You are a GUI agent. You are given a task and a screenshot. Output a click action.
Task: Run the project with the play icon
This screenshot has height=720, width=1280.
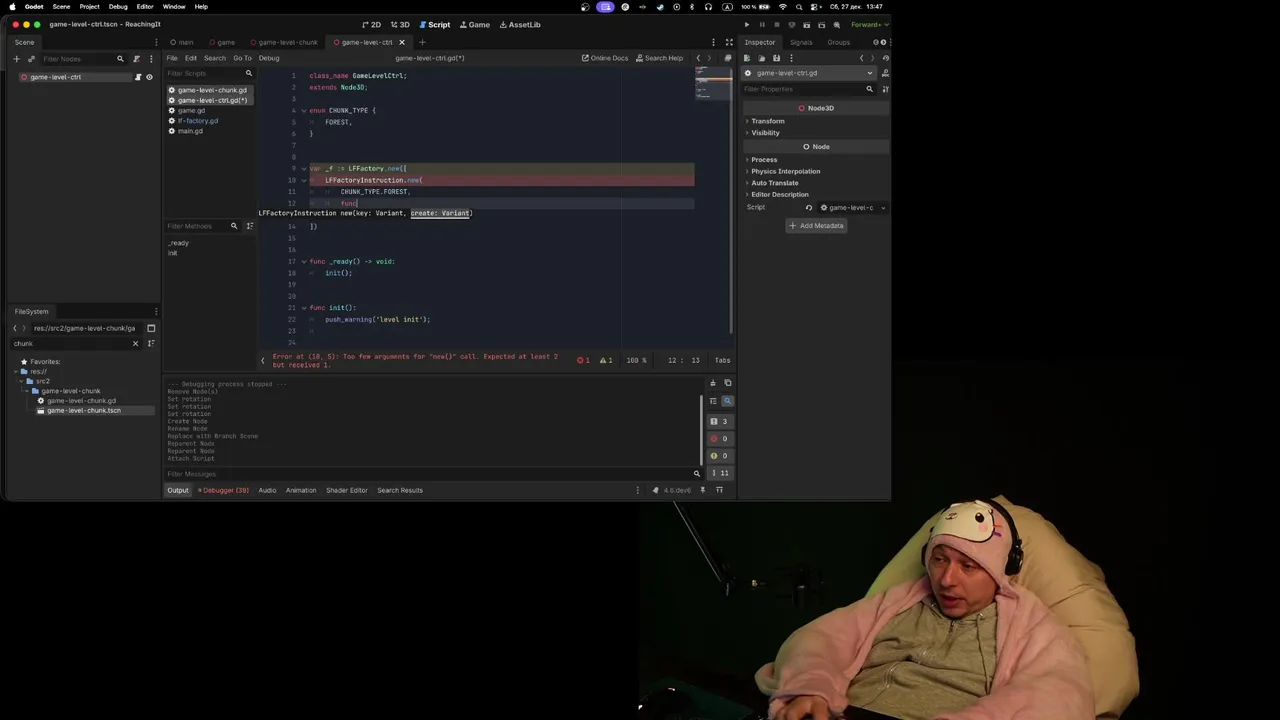746,24
